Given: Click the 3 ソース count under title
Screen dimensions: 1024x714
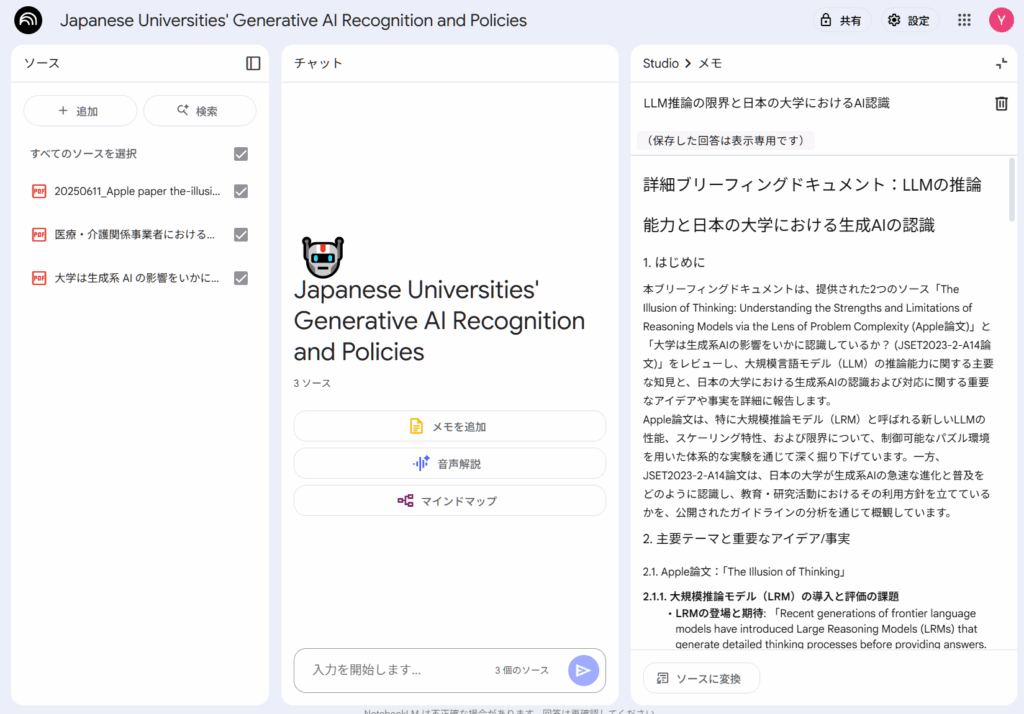Looking at the screenshot, I should (x=312, y=383).
